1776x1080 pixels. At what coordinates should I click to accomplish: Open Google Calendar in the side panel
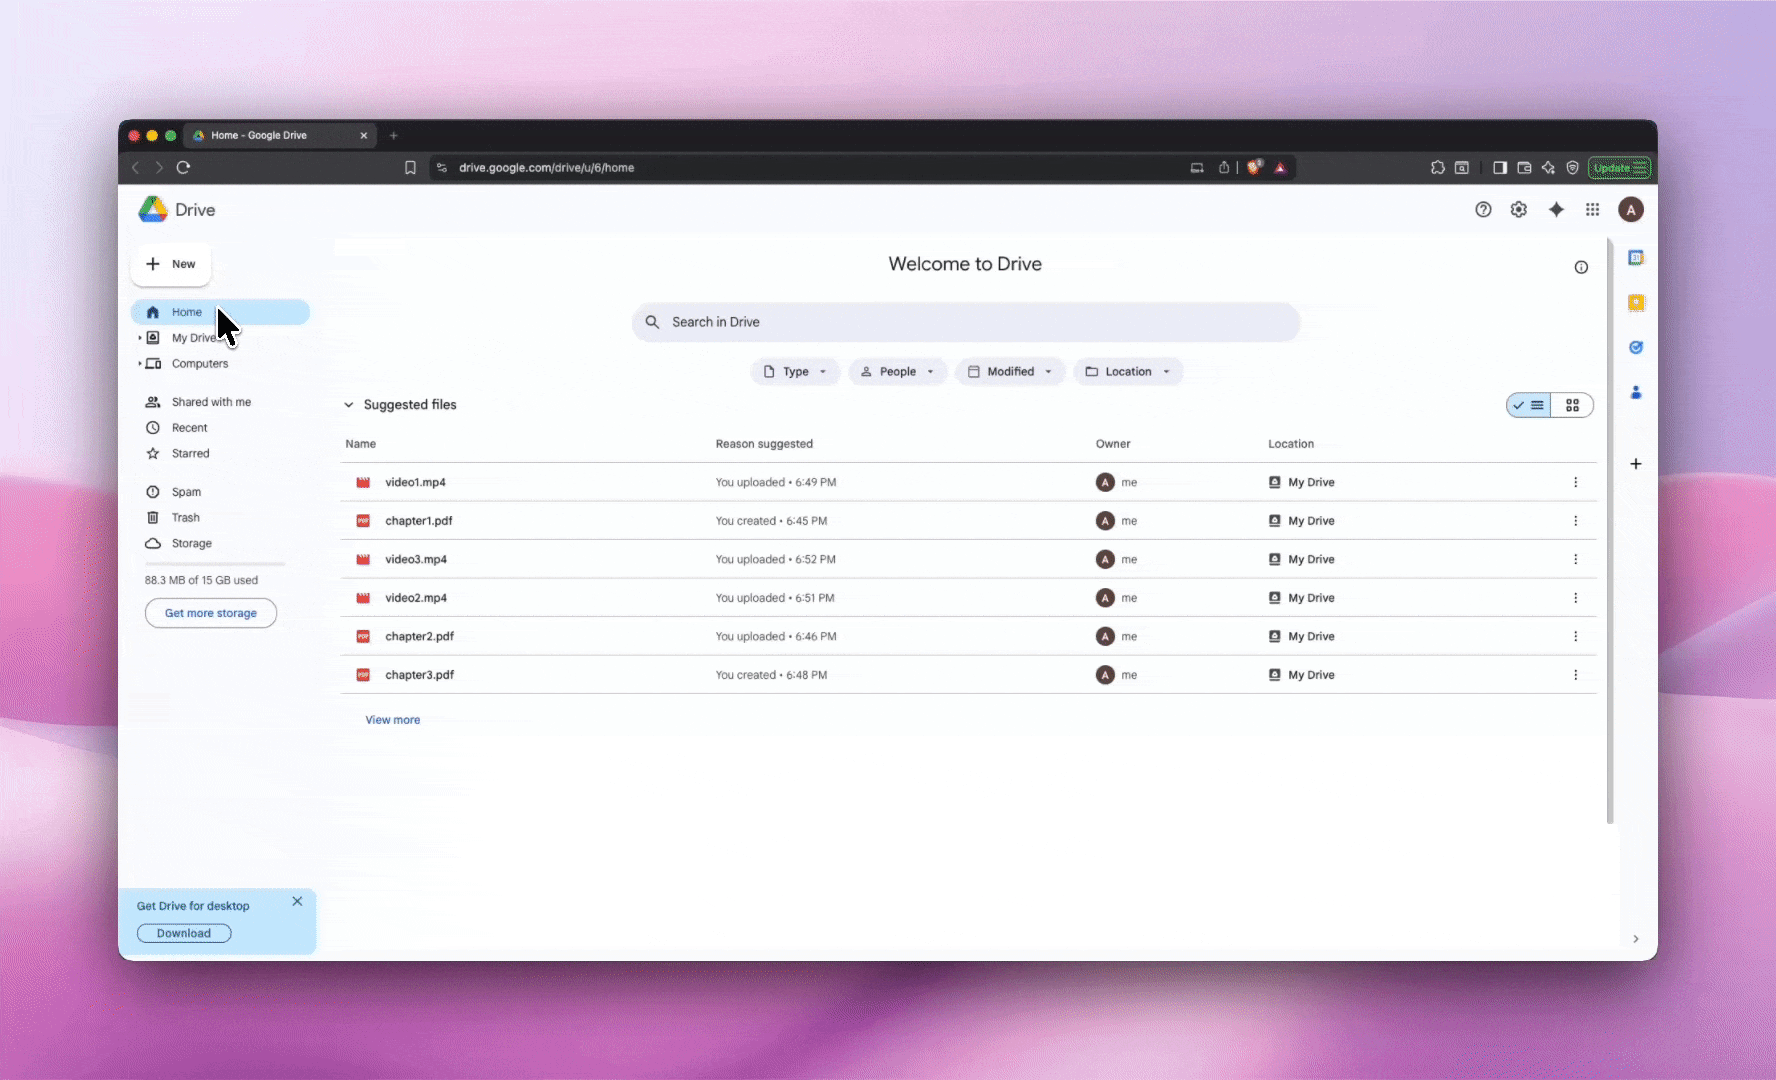point(1636,258)
